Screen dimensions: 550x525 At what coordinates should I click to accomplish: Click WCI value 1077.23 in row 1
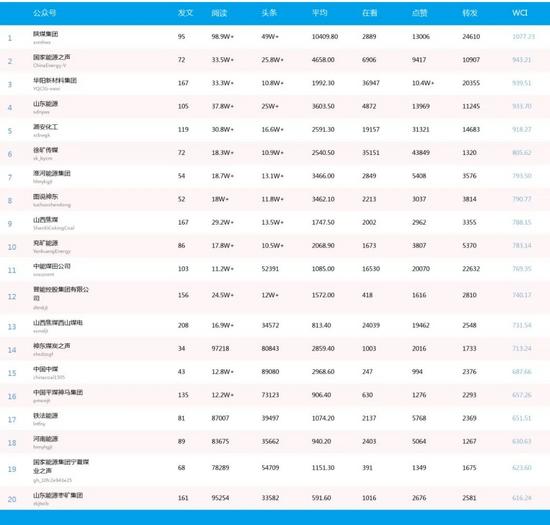pyautogui.click(x=523, y=36)
